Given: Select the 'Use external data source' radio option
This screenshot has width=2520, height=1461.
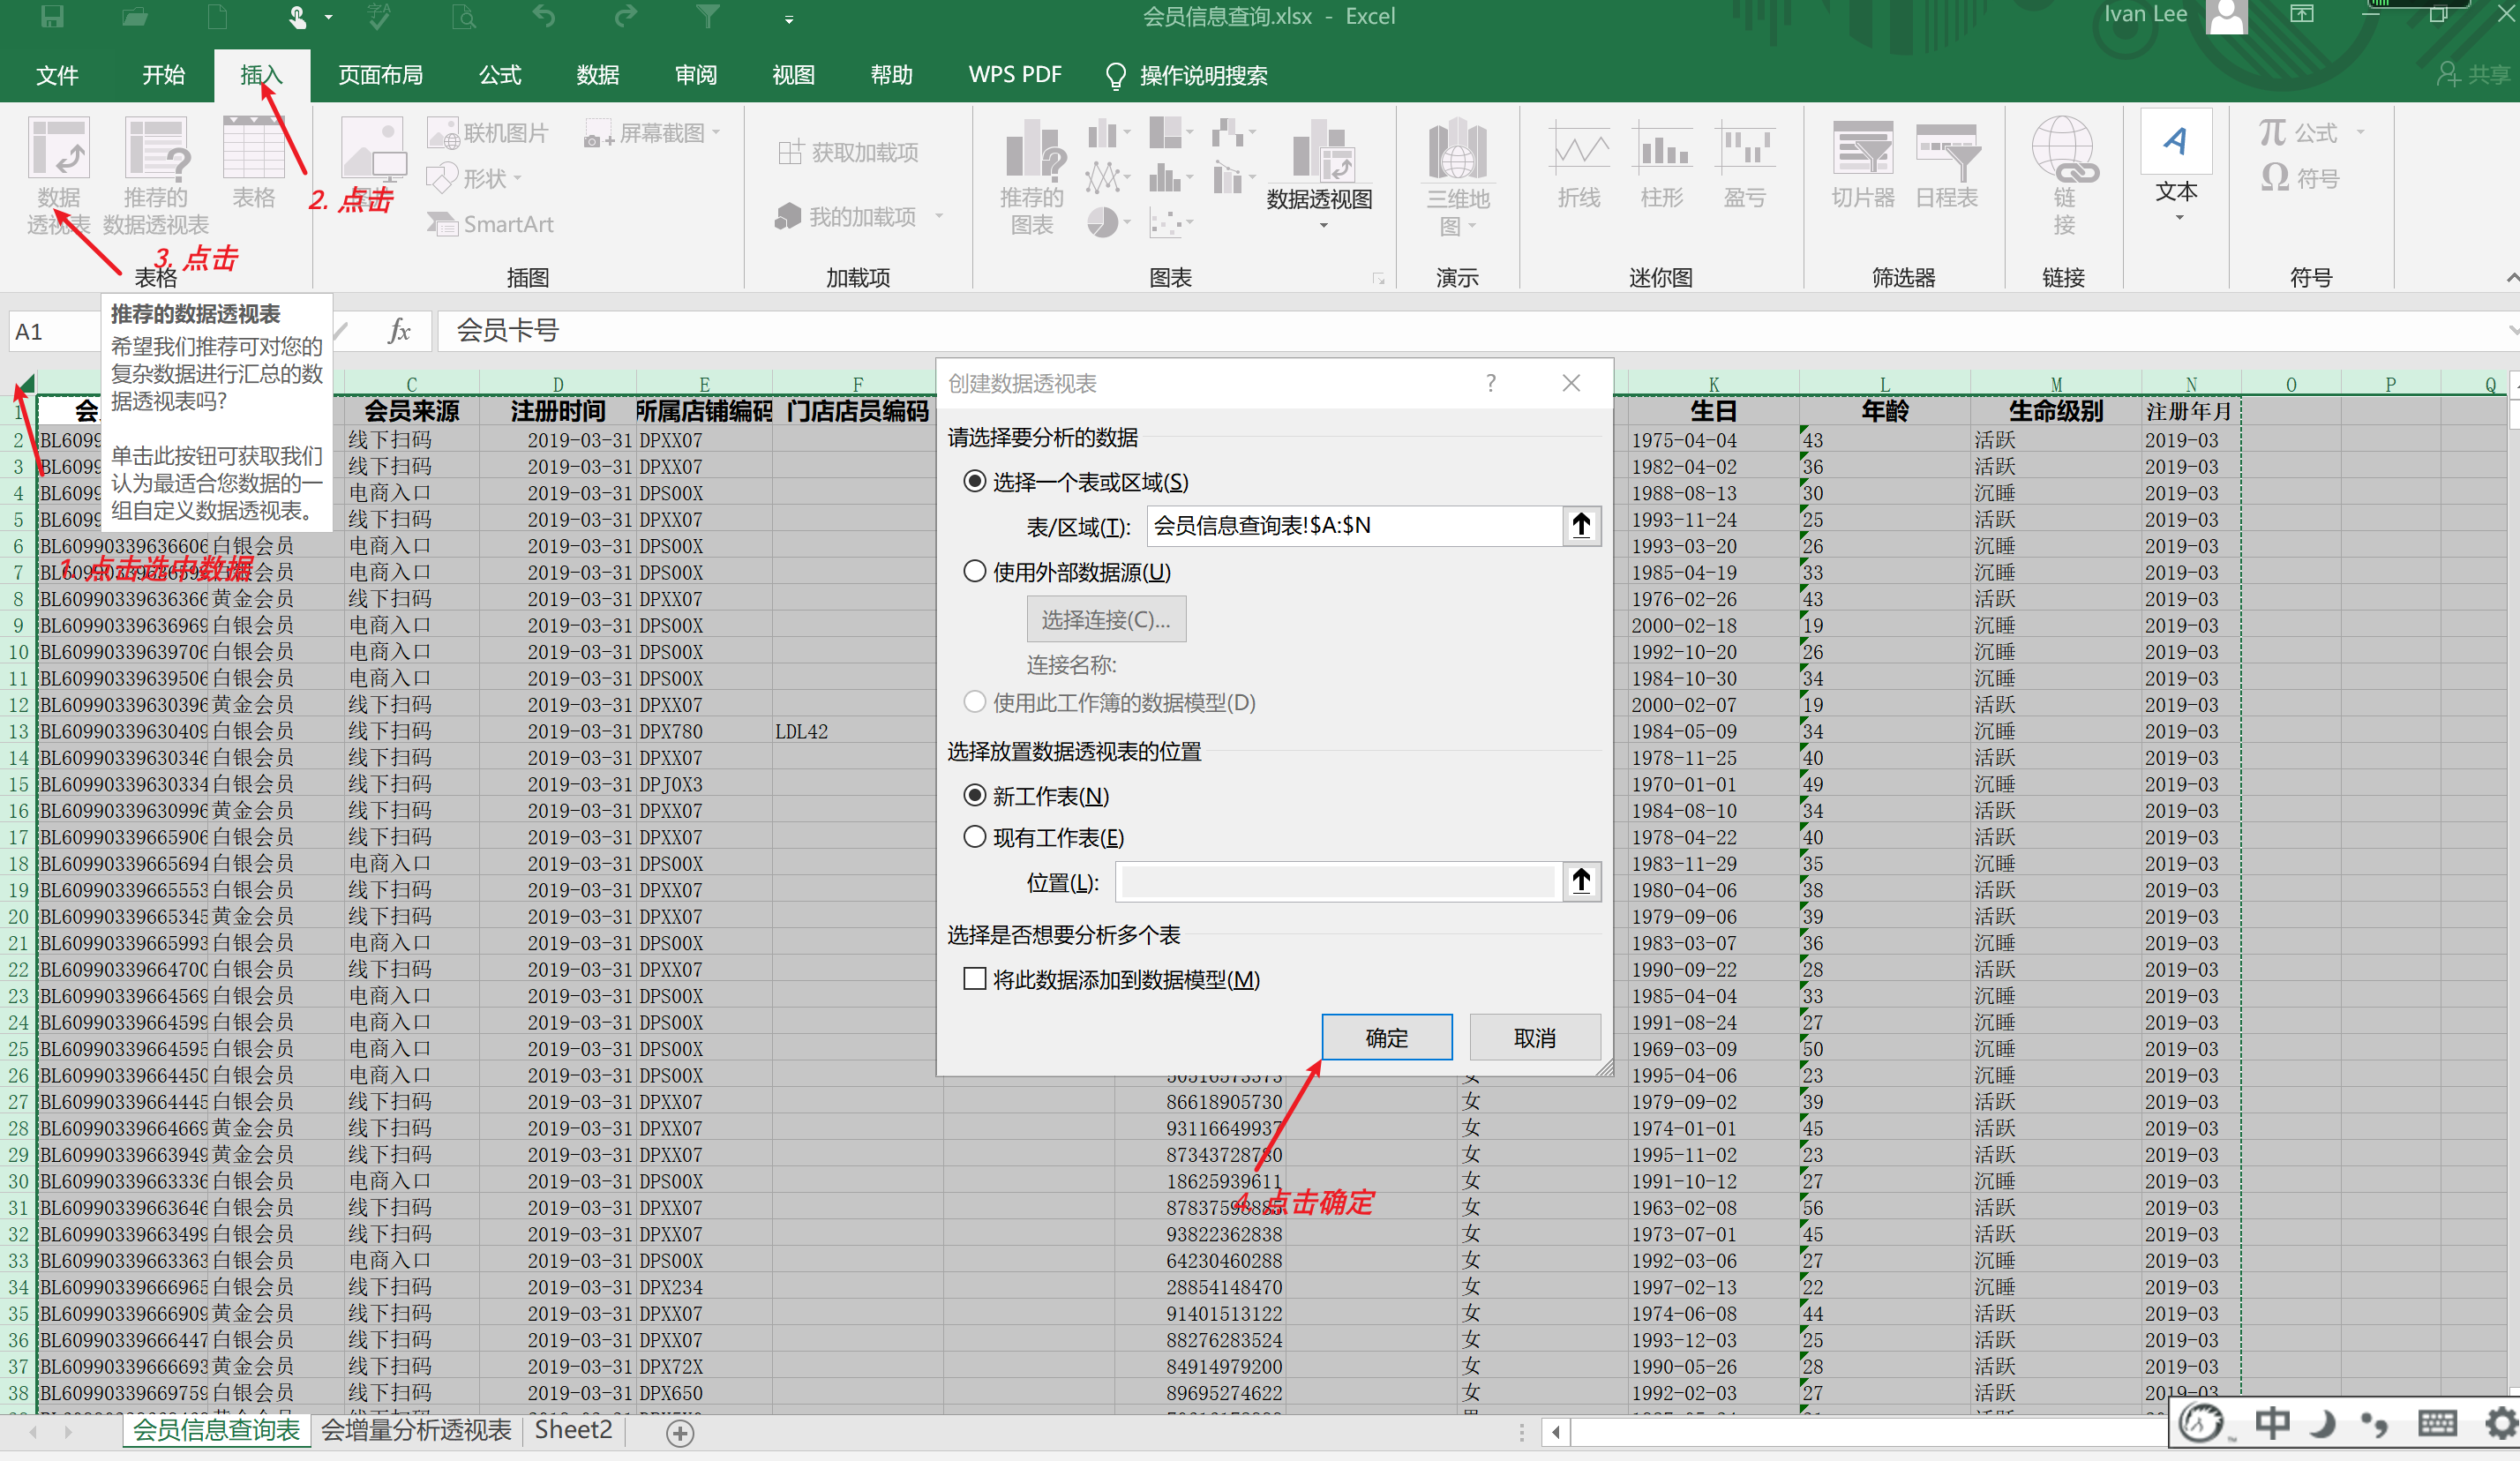Looking at the screenshot, I should click(975, 572).
